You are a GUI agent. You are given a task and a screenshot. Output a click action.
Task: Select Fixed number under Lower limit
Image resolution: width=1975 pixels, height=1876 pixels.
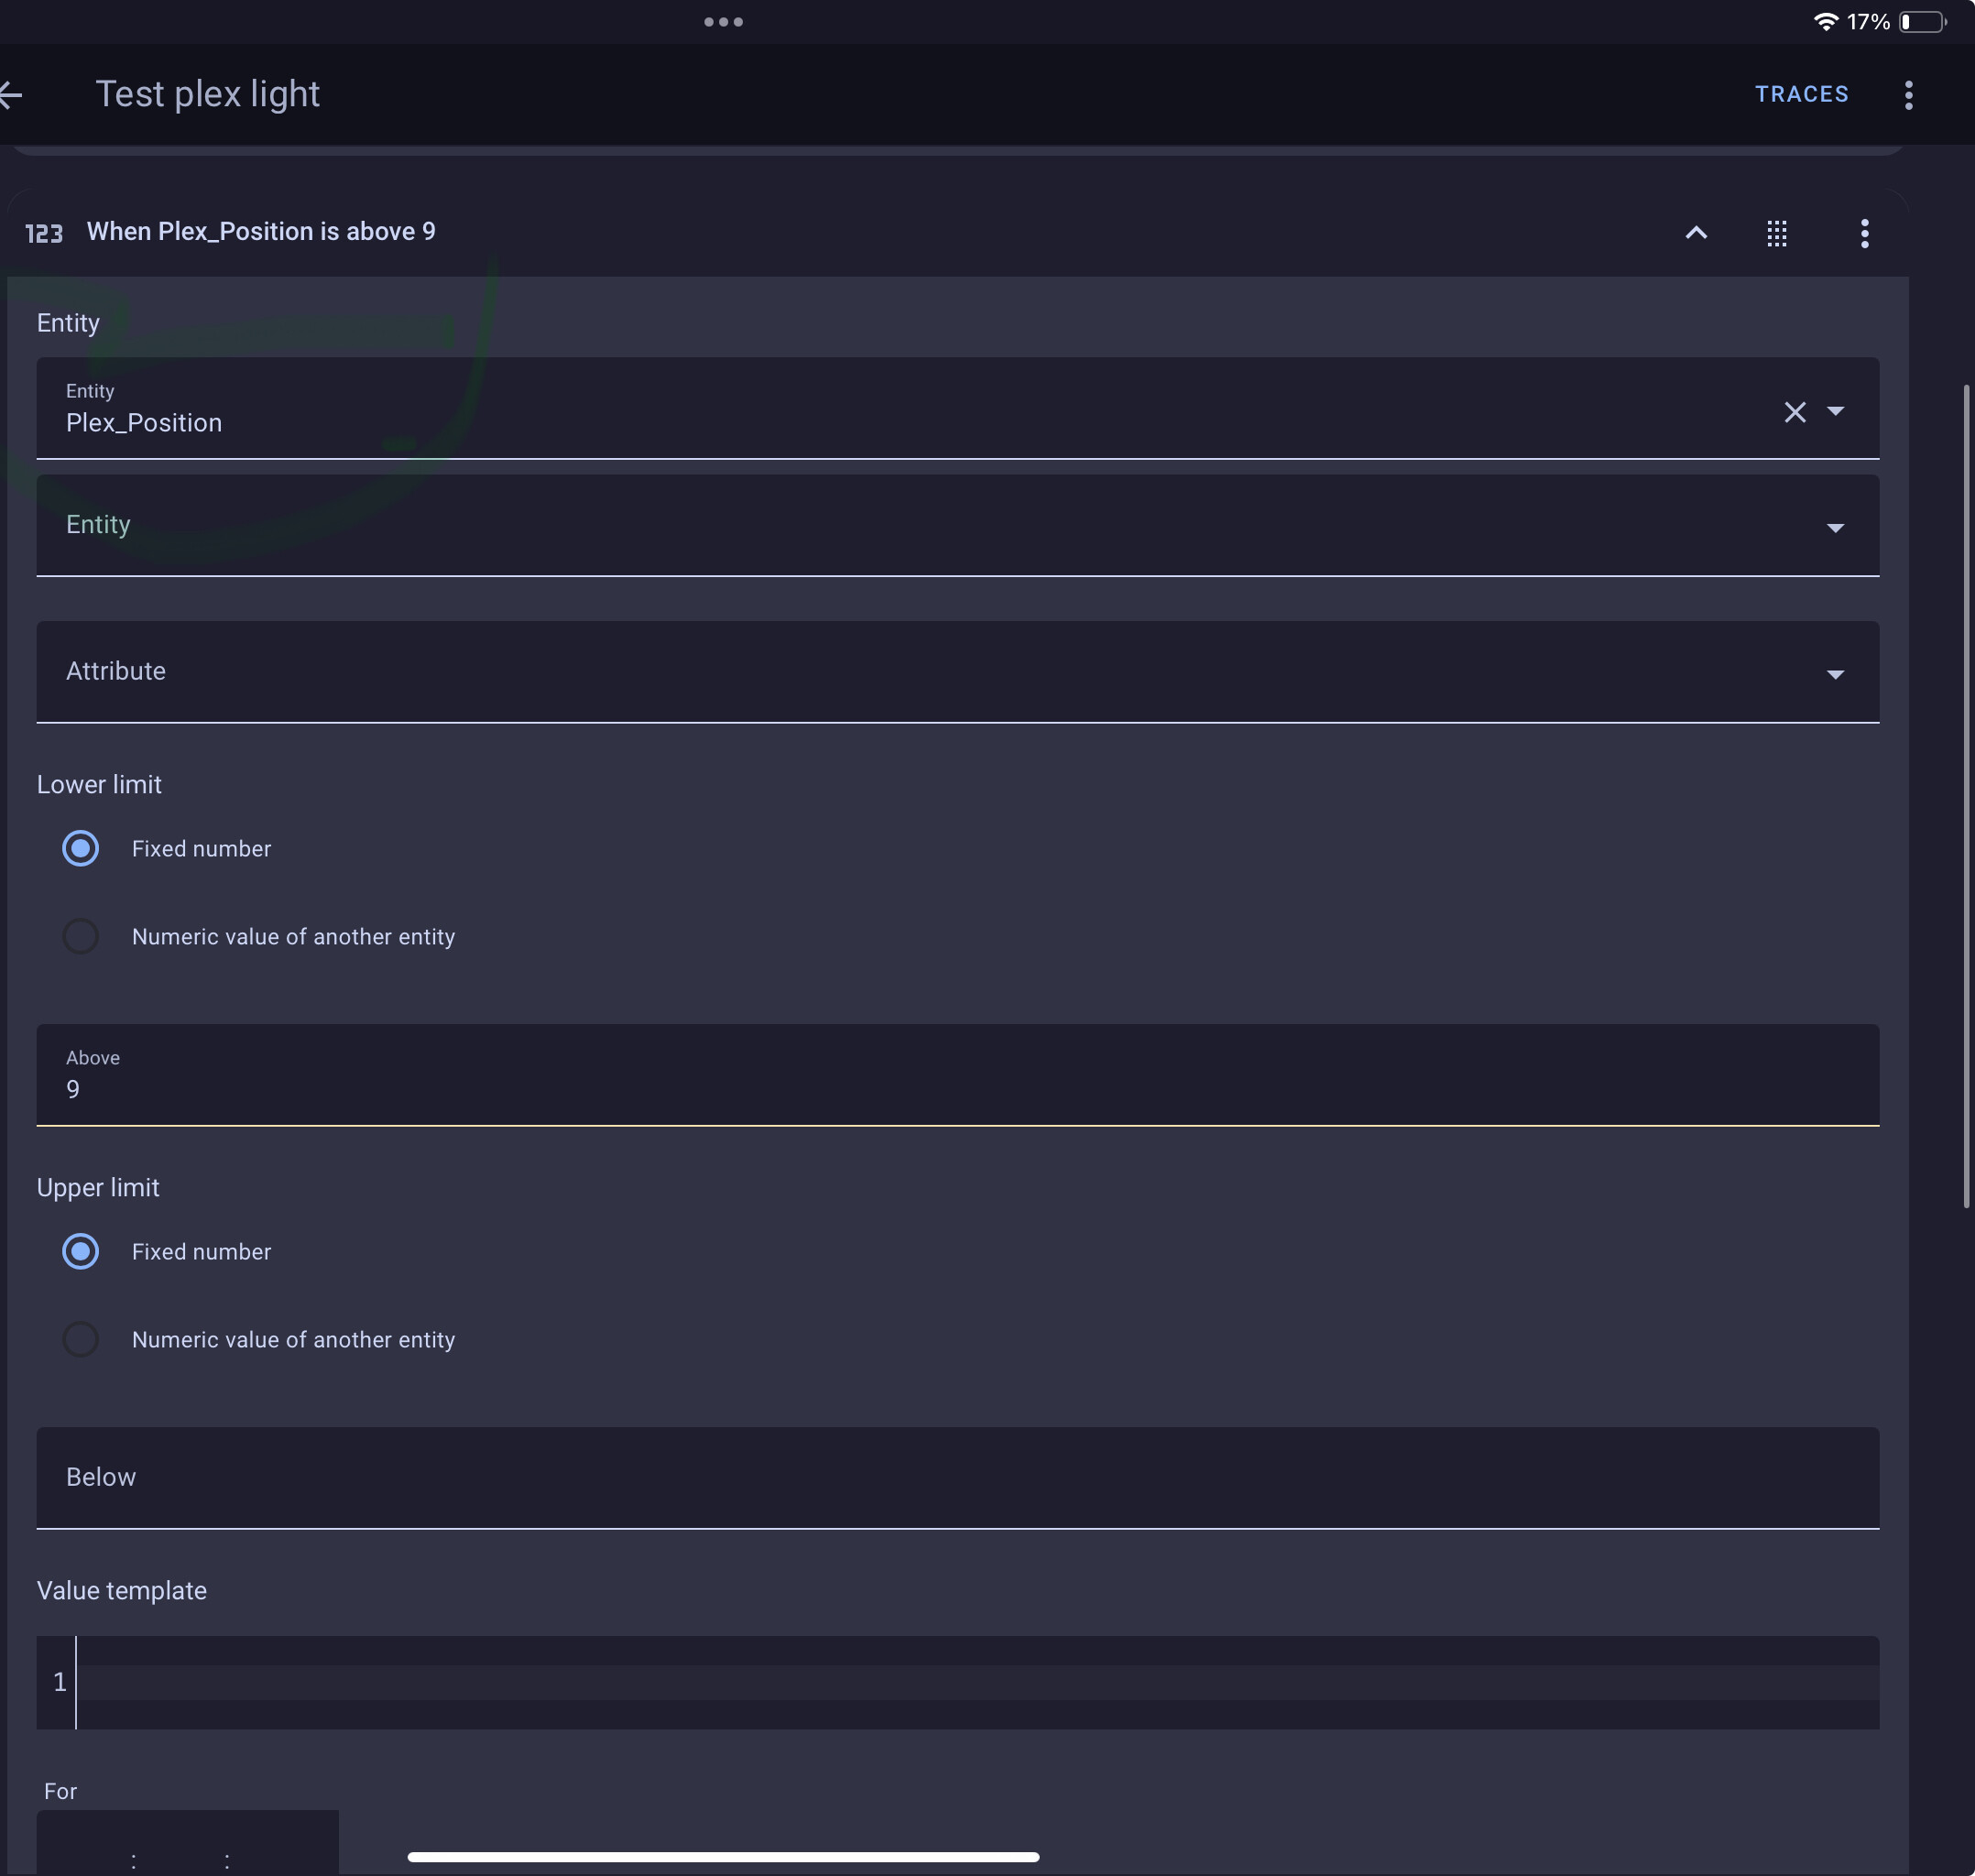tap(81, 848)
